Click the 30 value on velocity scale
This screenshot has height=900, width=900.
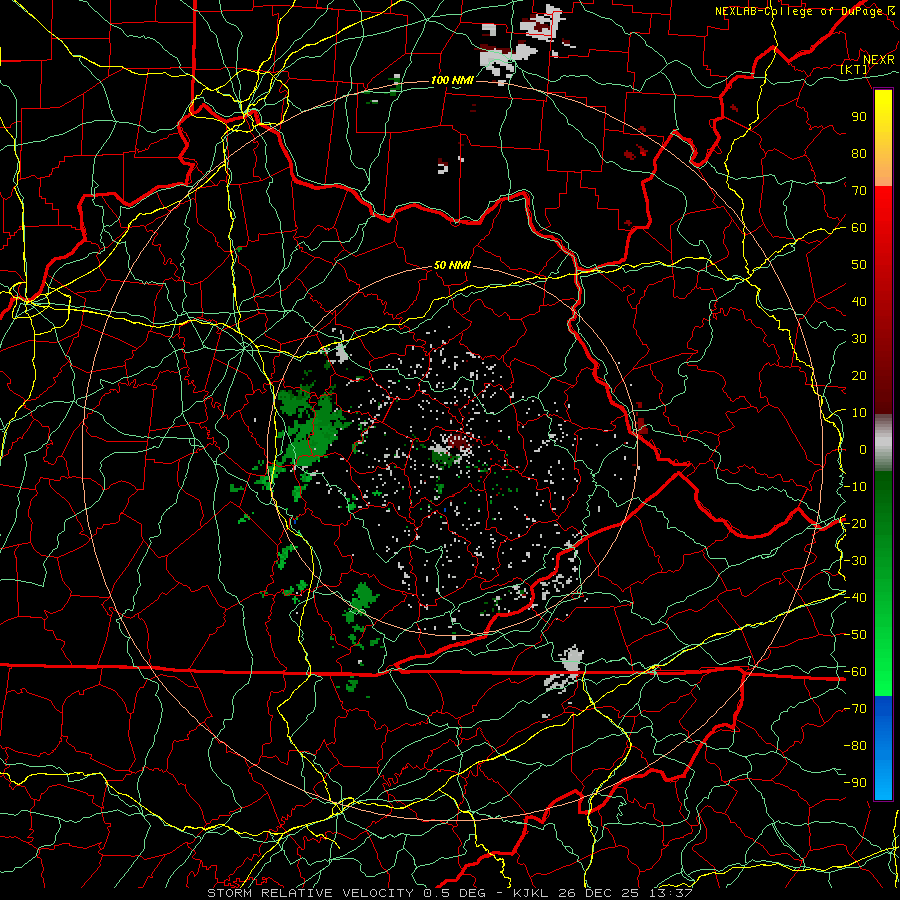pyautogui.click(x=859, y=339)
